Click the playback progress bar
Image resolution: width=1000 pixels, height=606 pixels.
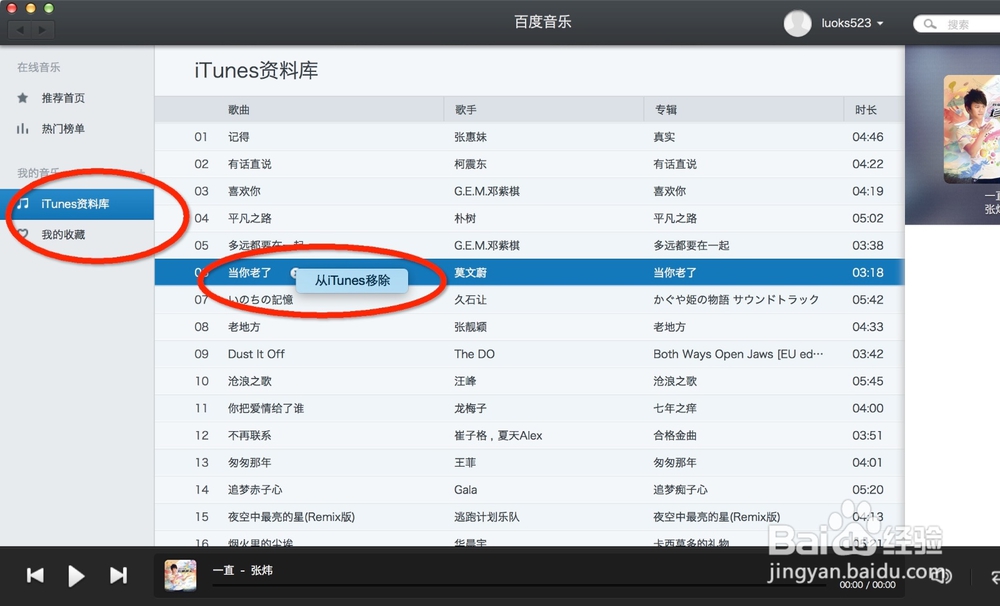point(520,584)
